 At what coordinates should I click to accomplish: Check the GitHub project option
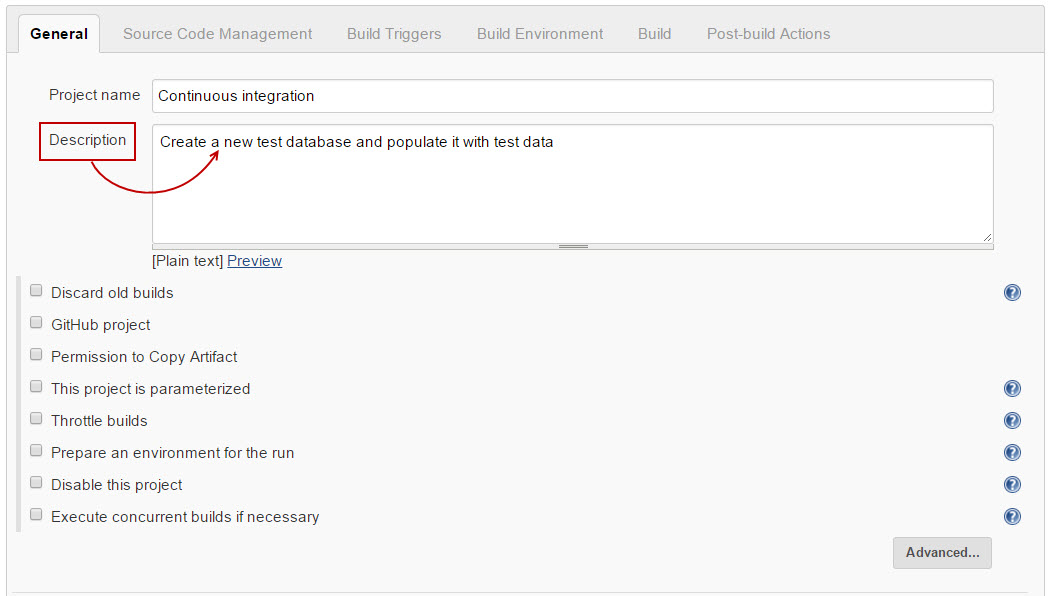pos(36,323)
